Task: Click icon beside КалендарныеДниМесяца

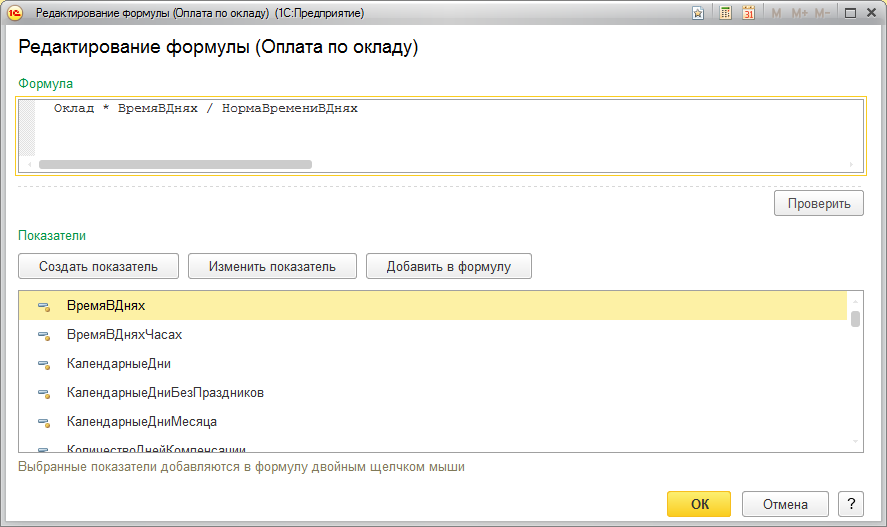Action: pos(44,422)
